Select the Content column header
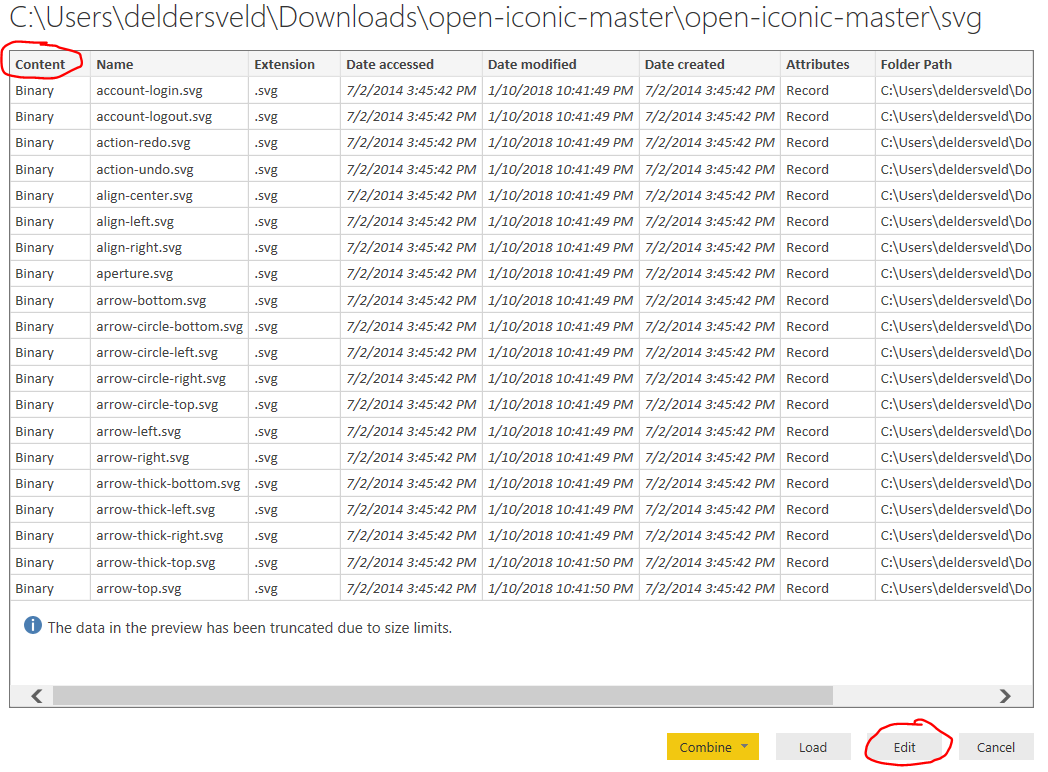This screenshot has width=1048, height=772. coord(40,64)
